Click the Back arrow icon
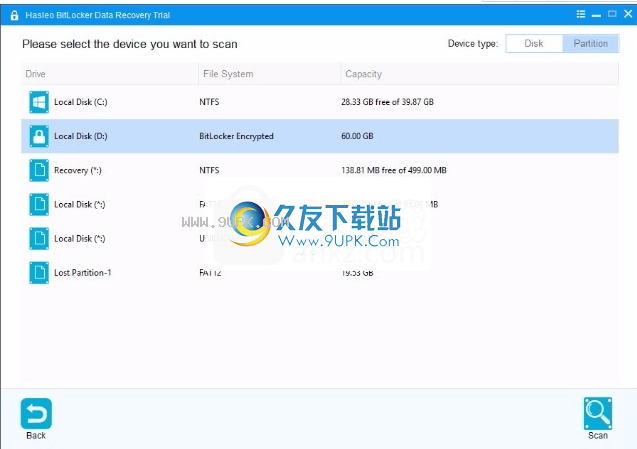Screen dimensions: 637x449 [36, 414]
